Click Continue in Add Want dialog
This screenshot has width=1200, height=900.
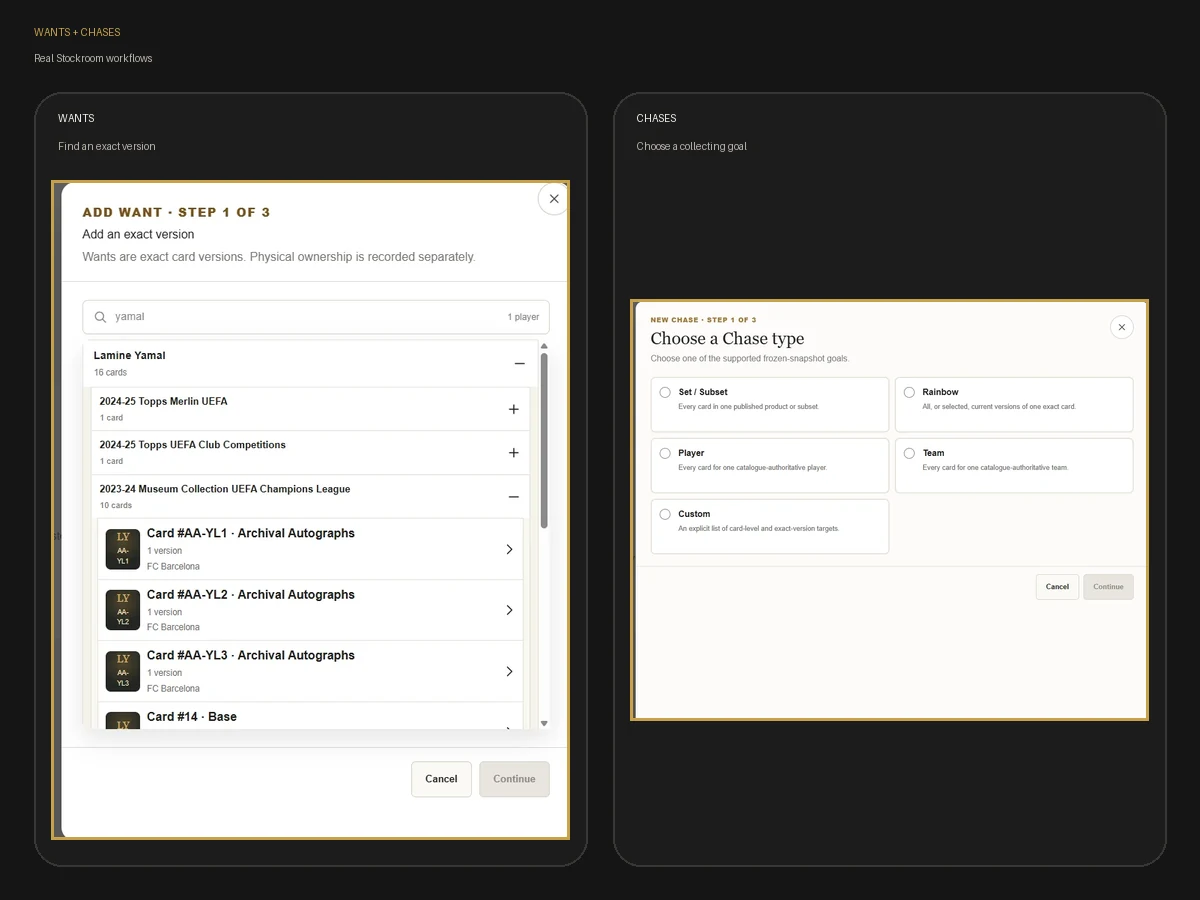(514, 779)
